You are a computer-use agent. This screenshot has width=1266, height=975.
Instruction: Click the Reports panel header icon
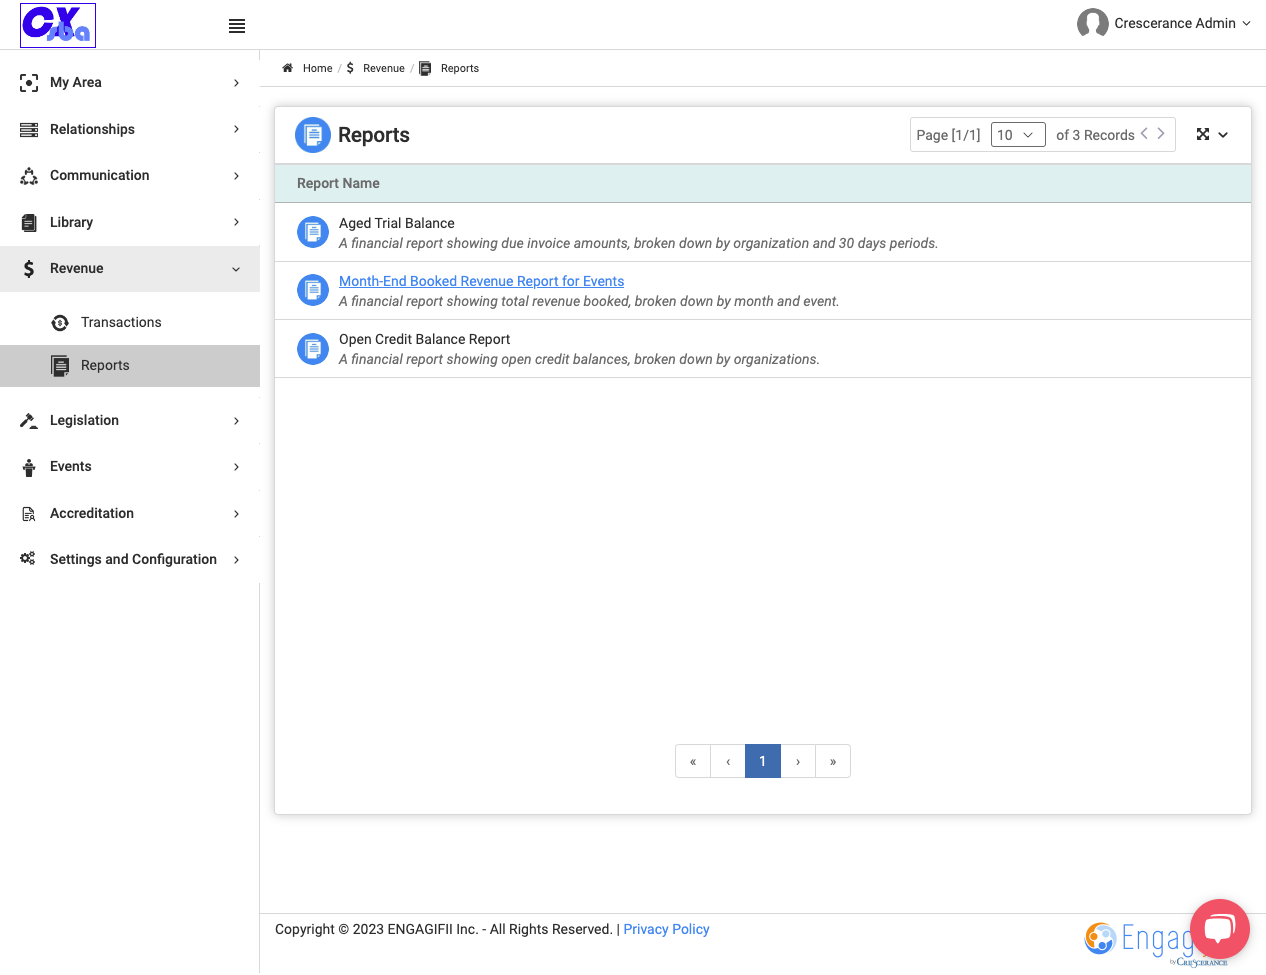pos(313,135)
